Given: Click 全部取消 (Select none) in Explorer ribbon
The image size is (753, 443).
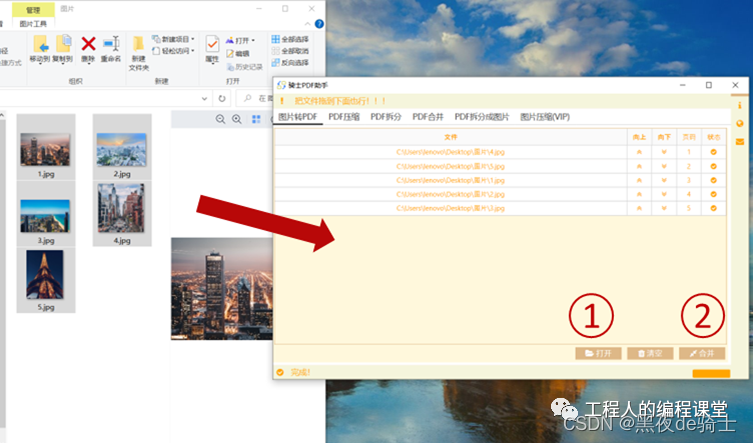Looking at the screenshot, I should coord(290,51).
